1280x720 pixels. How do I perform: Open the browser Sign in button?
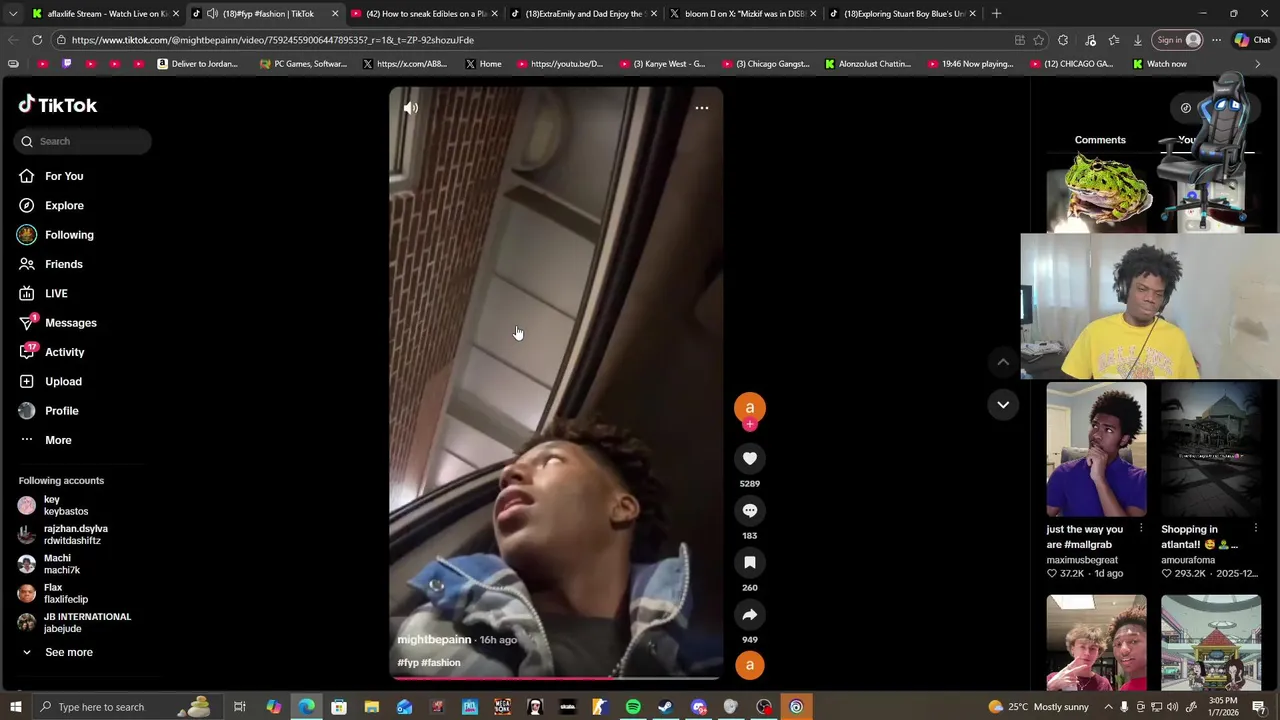(1177, 40)
